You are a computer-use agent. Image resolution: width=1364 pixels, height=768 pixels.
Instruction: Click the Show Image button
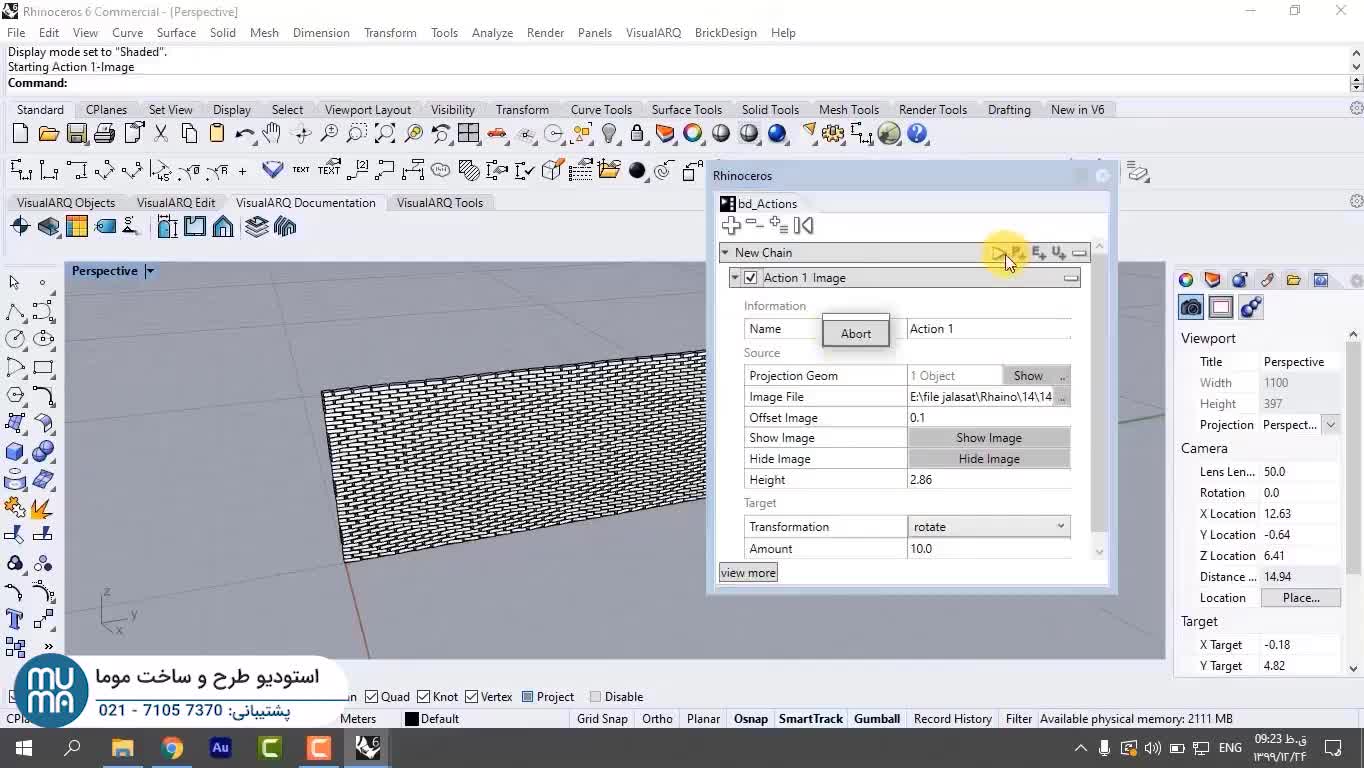tap(988, 438)
